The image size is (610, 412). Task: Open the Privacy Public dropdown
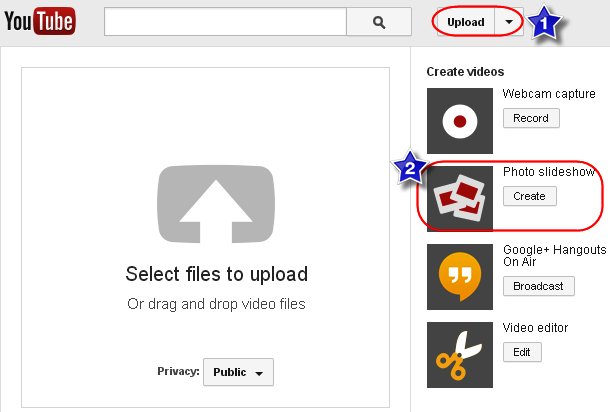(238, 372)
